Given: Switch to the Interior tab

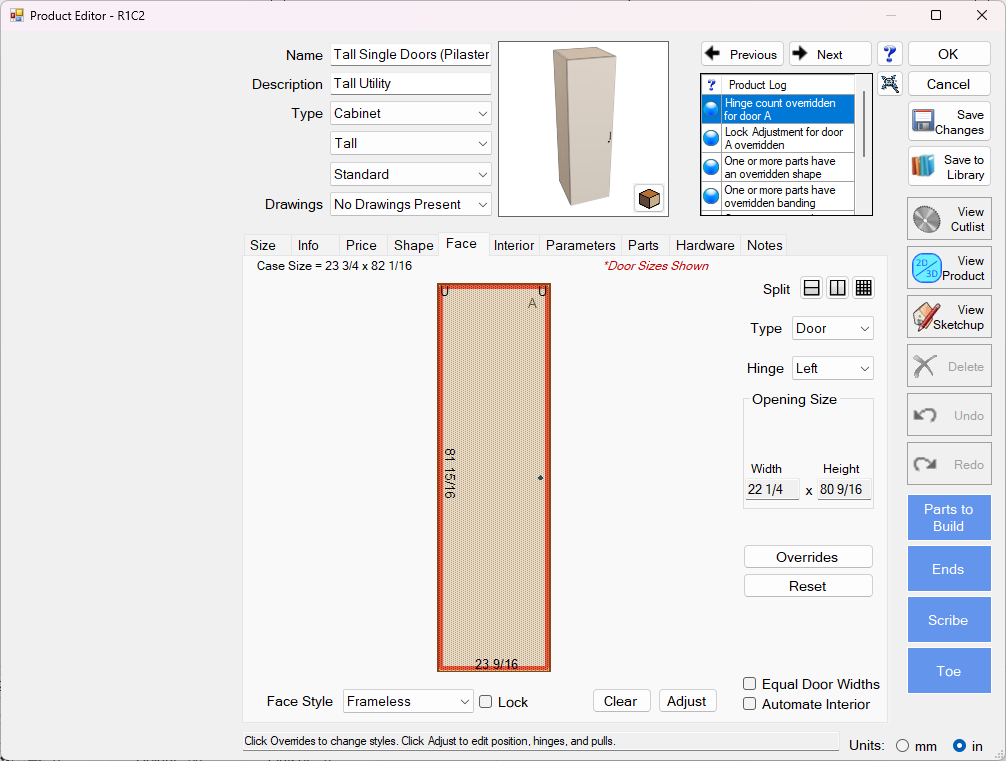Looking at the screenshot, I should point(514,245).
